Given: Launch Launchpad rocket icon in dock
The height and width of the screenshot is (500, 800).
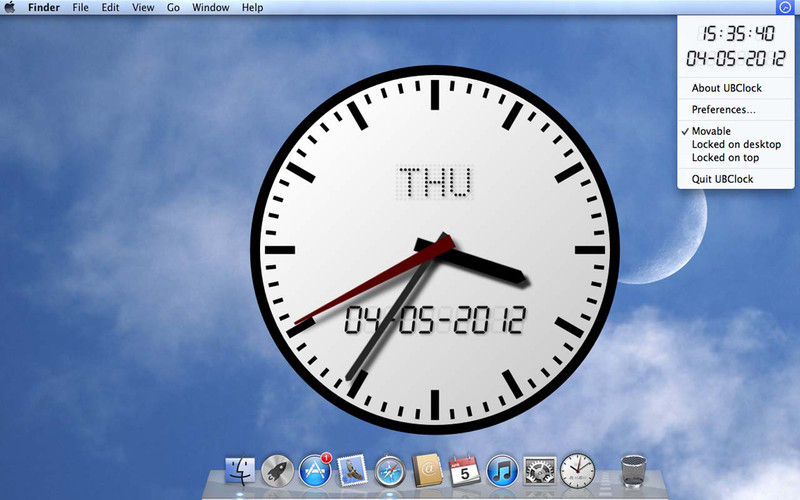Looking at the screenshot, I should [x=278, y=470].
